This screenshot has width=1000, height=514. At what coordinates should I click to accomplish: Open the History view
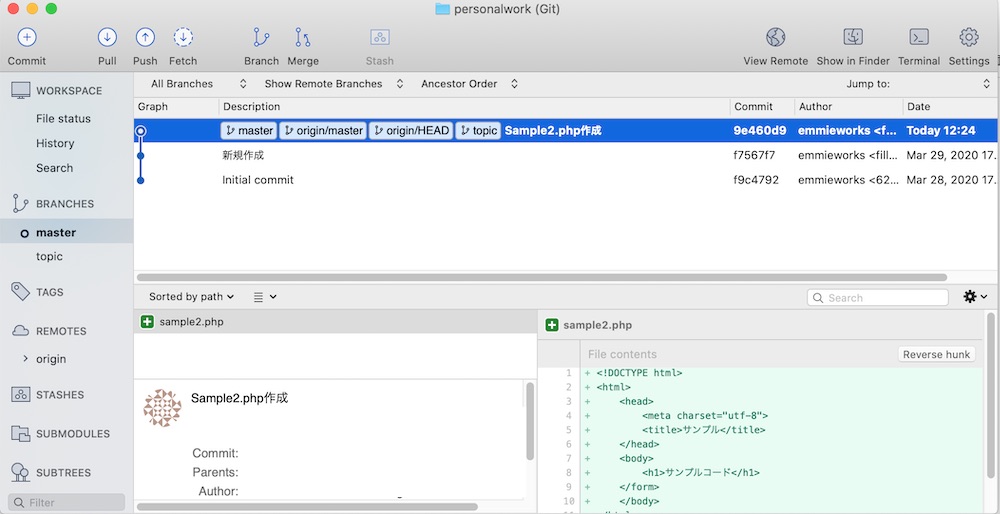tap(55, 143)
